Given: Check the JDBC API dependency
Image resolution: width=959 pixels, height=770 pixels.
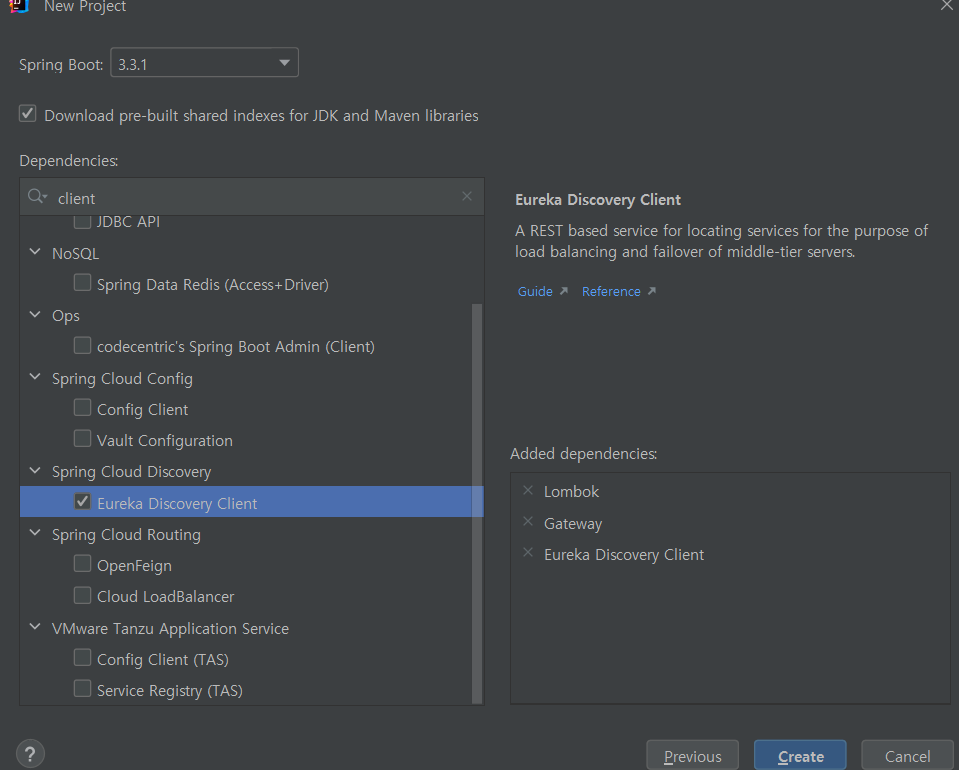Looking at the screenshot, I should tap(82, 221).
